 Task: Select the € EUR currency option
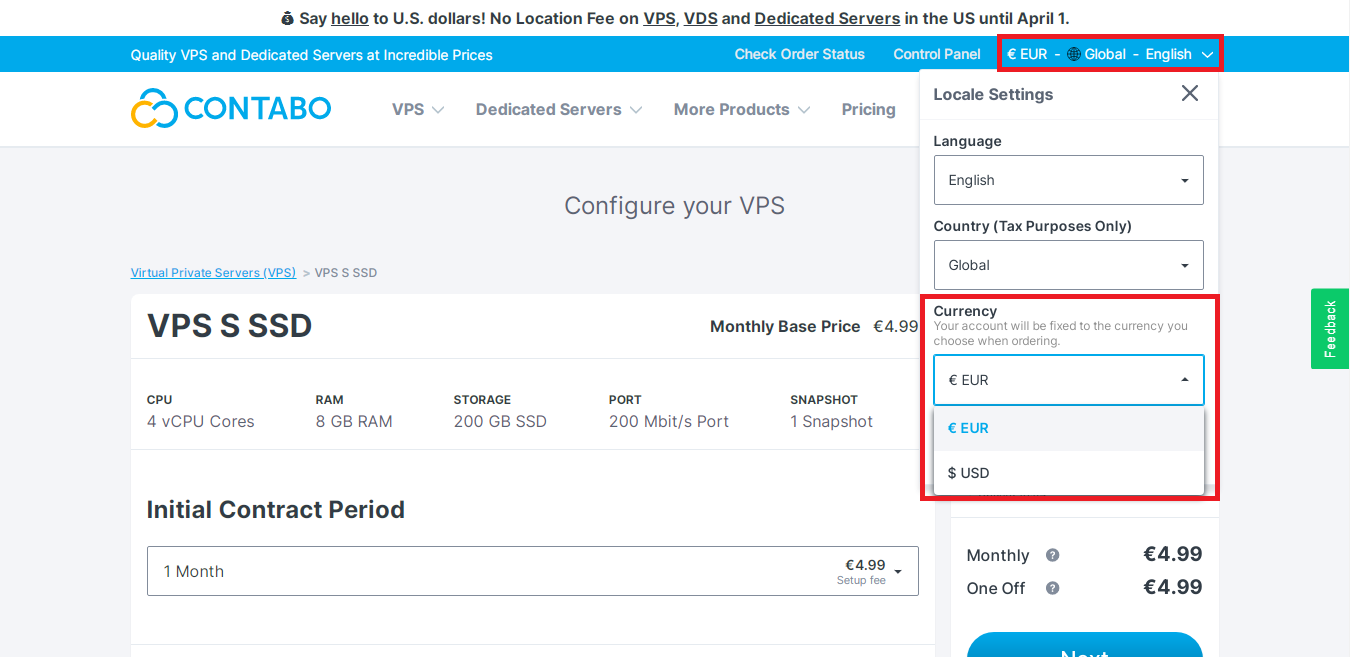1068,428
